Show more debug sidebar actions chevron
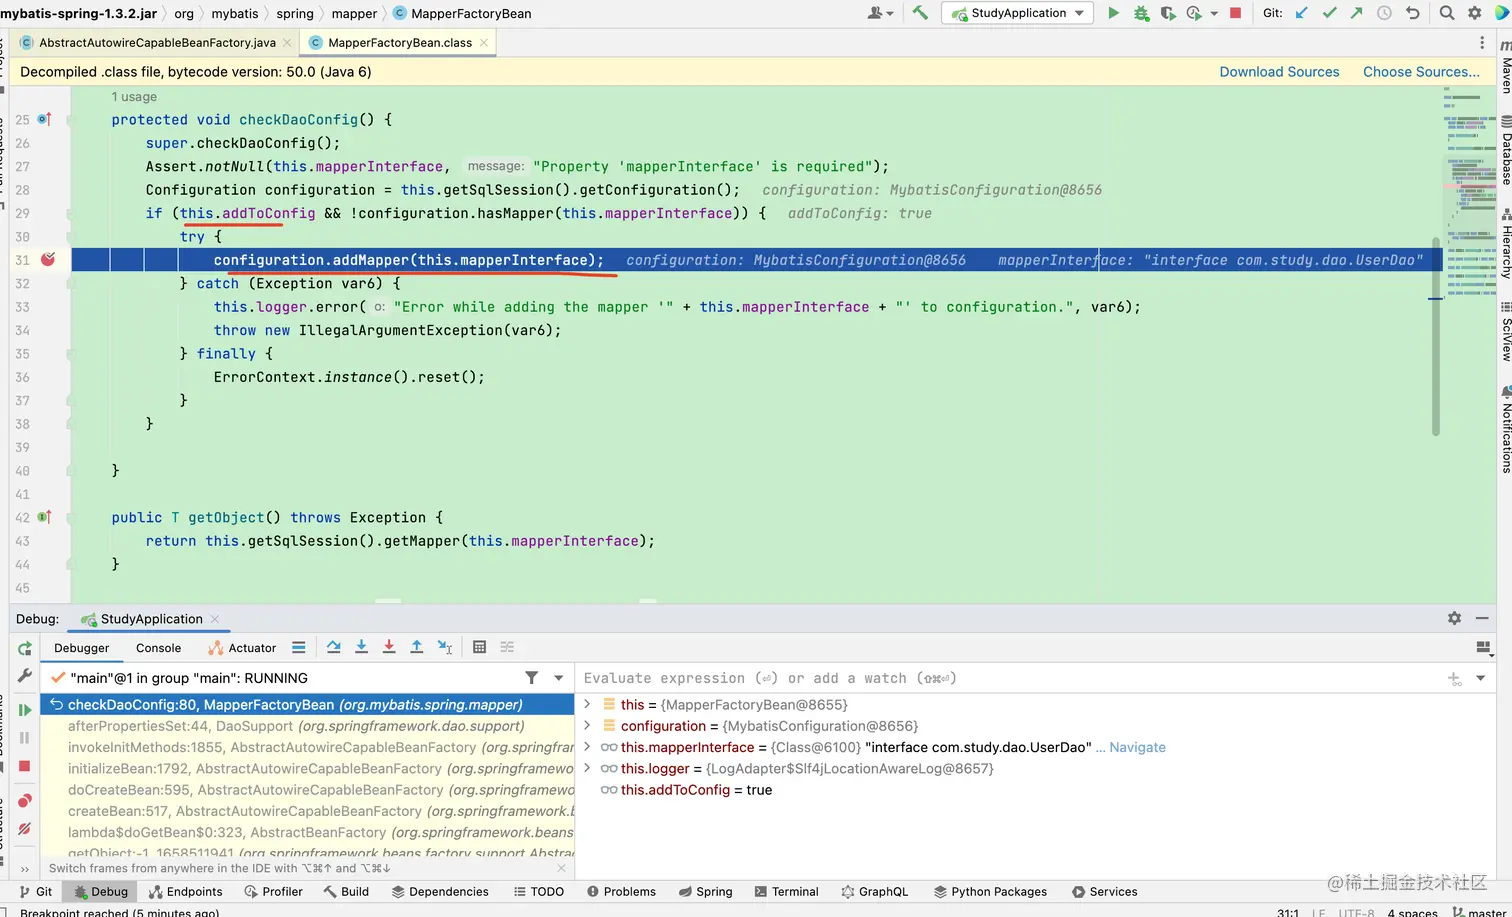 pyautogui.click(x=25, y=868)
